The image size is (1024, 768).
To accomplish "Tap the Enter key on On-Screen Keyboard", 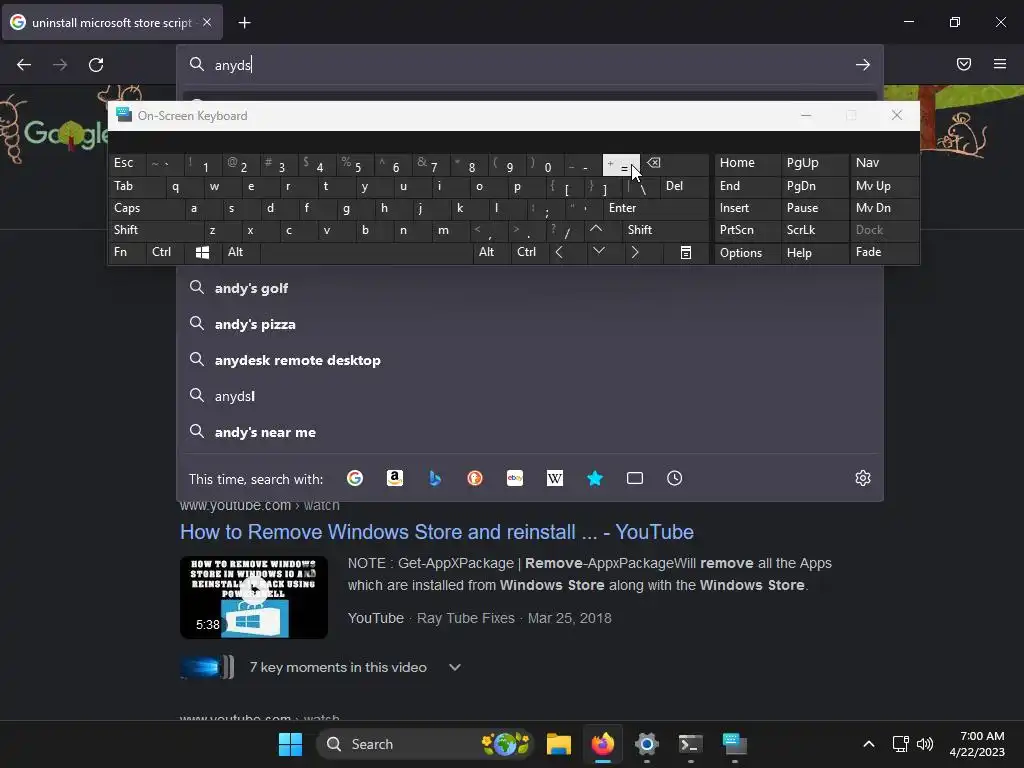I will 655,208.
